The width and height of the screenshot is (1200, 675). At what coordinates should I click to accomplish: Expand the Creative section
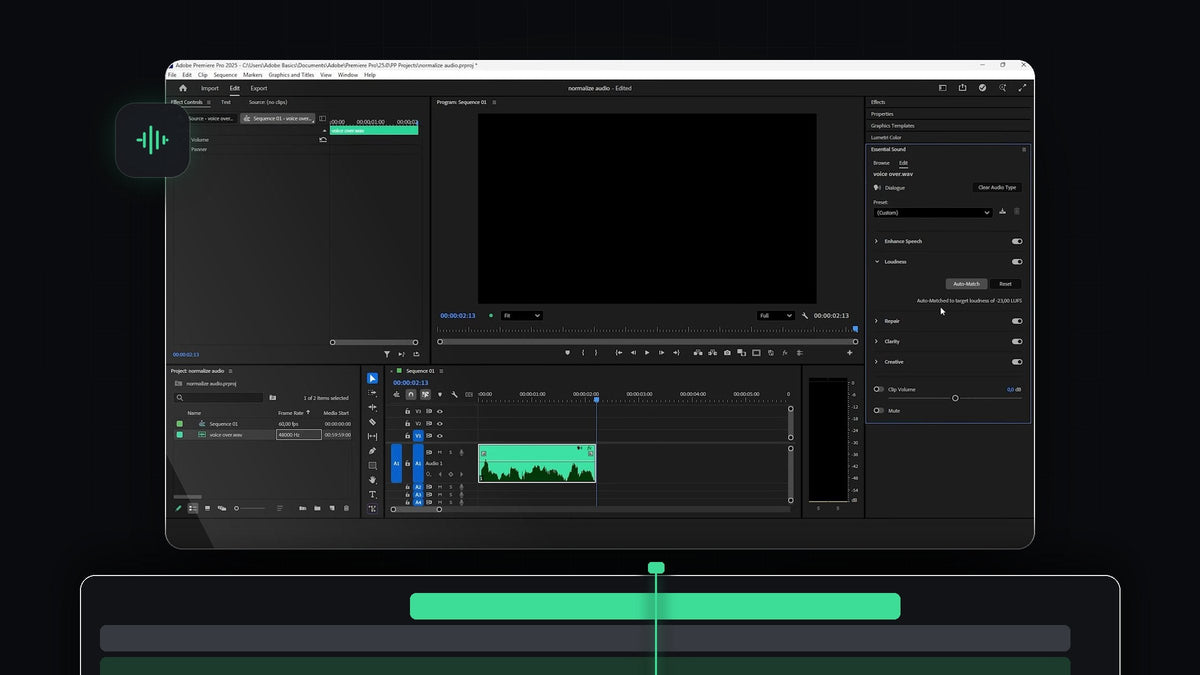(877, 362)
